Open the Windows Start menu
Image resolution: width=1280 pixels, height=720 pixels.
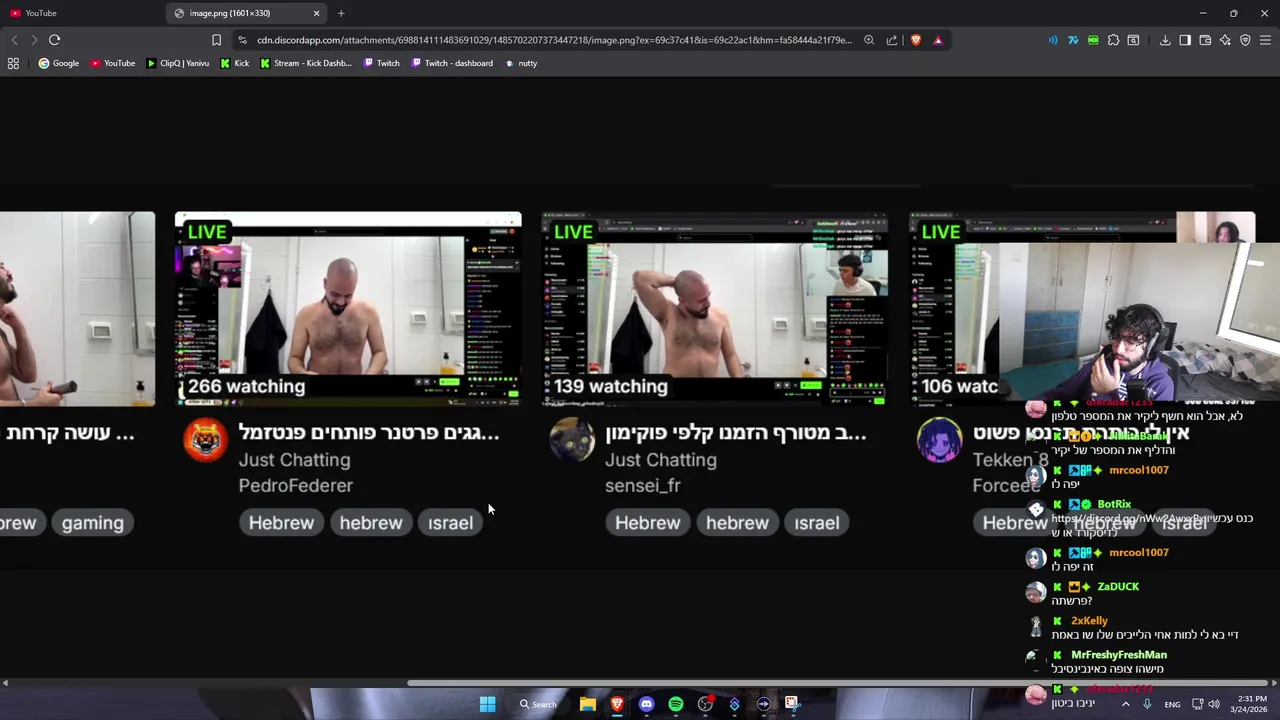tap(487, 704)
